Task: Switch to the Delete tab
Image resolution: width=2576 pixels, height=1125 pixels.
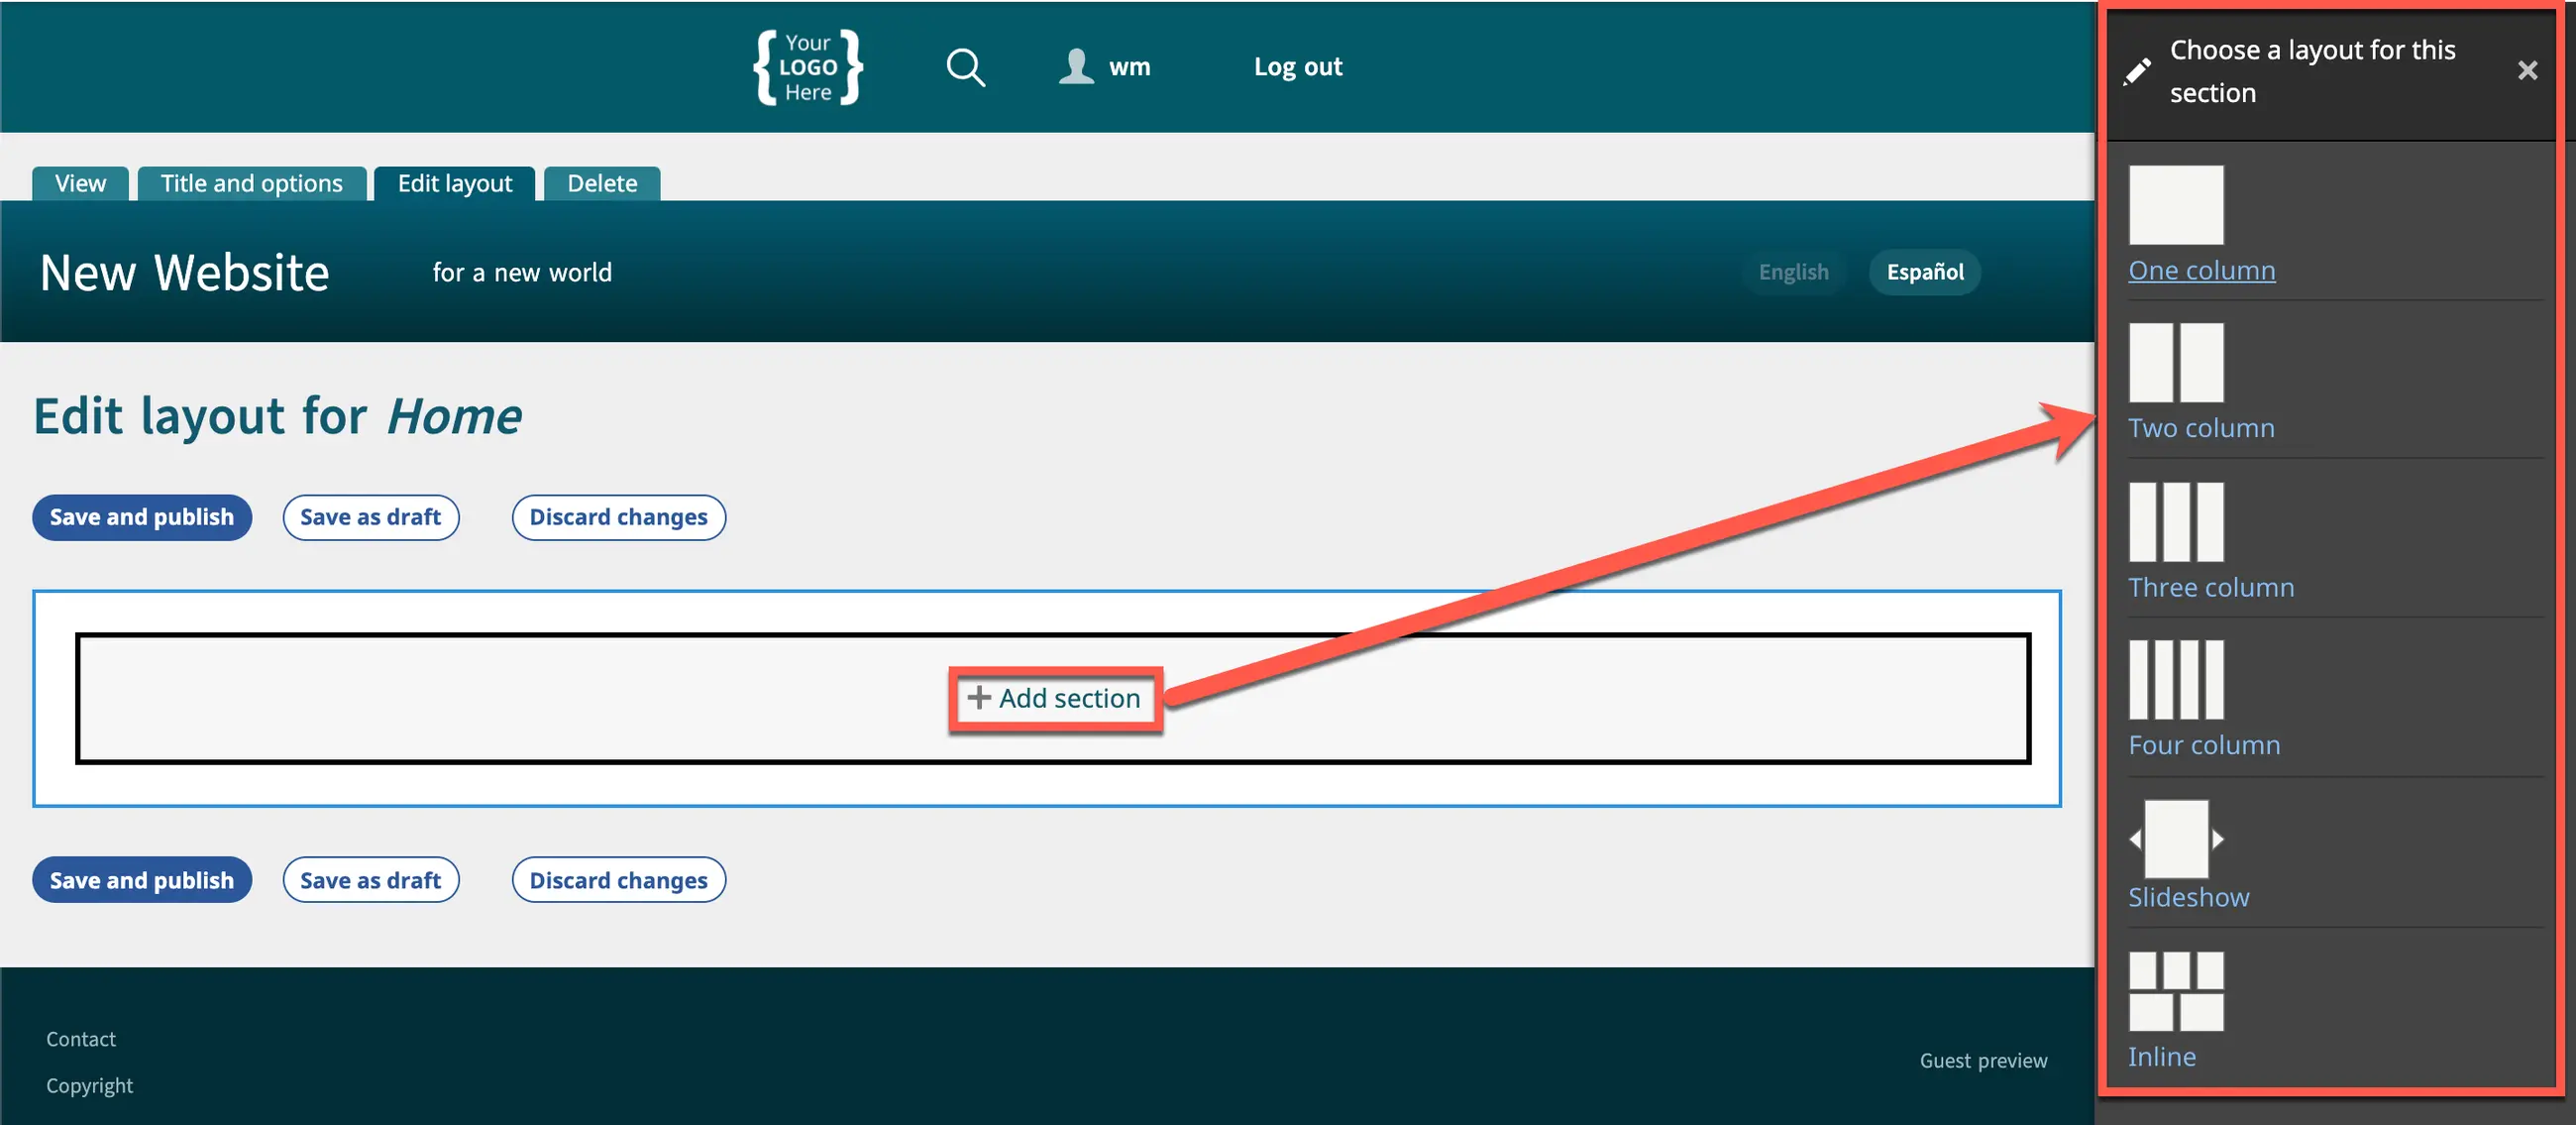Action: pos(601,184)
